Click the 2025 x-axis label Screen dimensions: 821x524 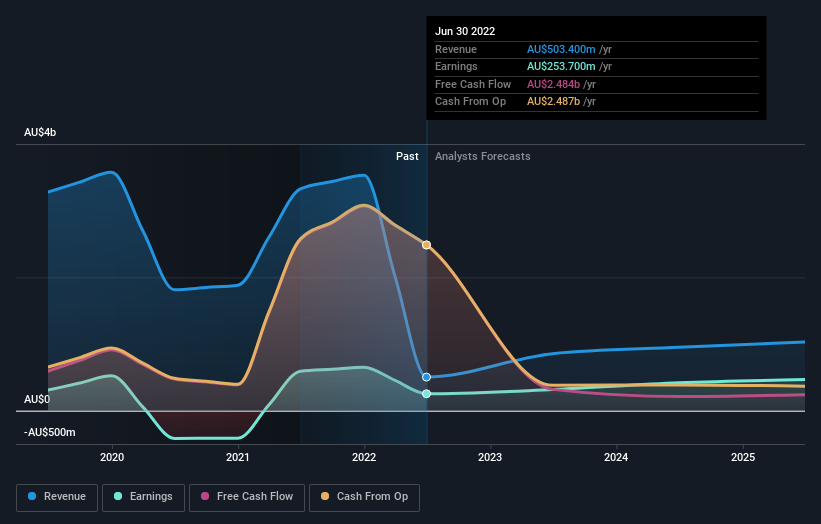pyautogui.click(x=743, y=458)
